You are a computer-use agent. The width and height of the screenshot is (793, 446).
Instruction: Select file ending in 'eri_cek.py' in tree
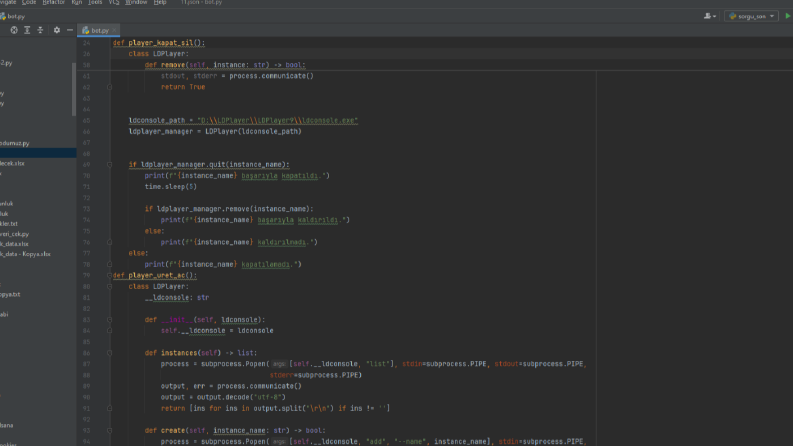[x=14, y=234]
